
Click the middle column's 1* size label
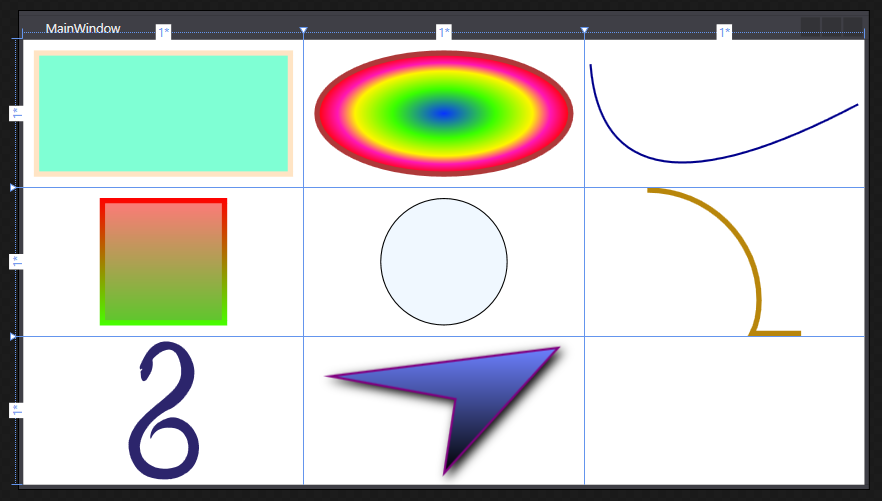(443, 33)
